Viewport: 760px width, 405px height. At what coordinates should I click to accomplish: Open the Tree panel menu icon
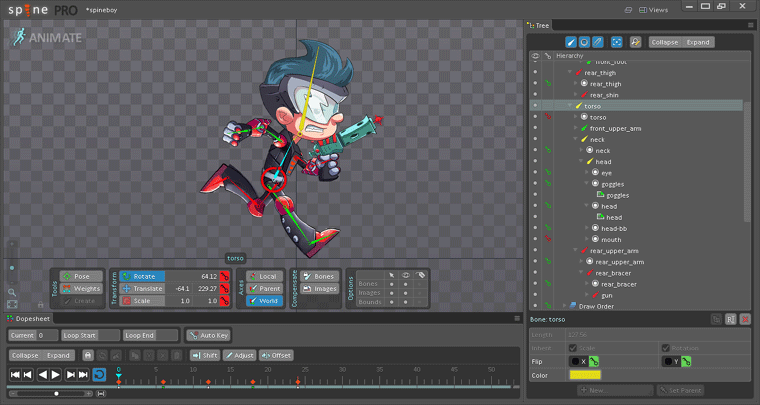point(751,25)
